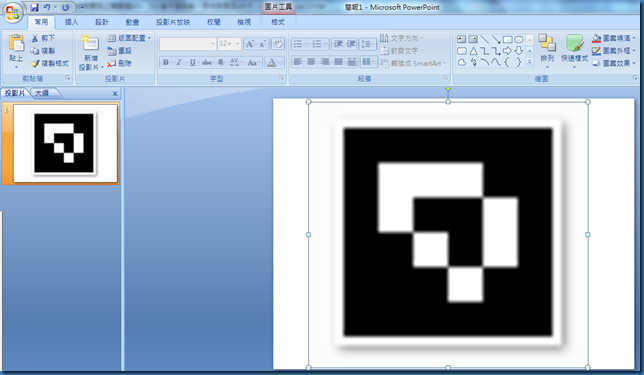The image size is (644, 375).
Task: Choose the rectangle shape
Action: point(508,39)
